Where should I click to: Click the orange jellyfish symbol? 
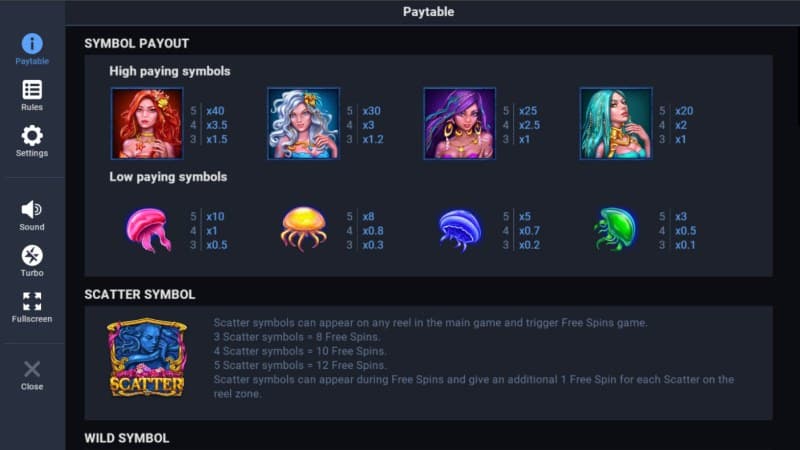coord(303,228)
